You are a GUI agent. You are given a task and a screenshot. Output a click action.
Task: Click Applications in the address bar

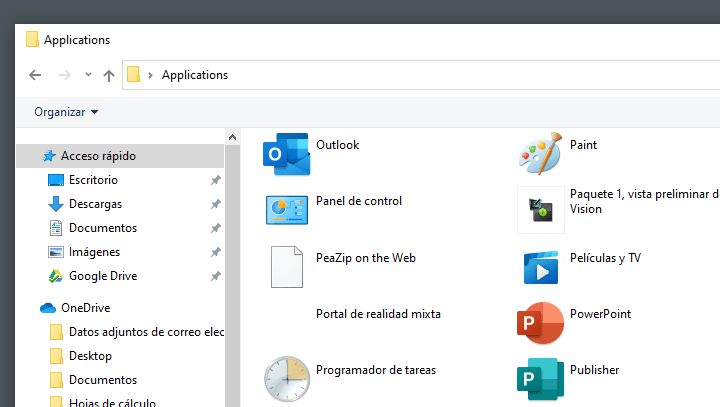(x=195, y=75)
